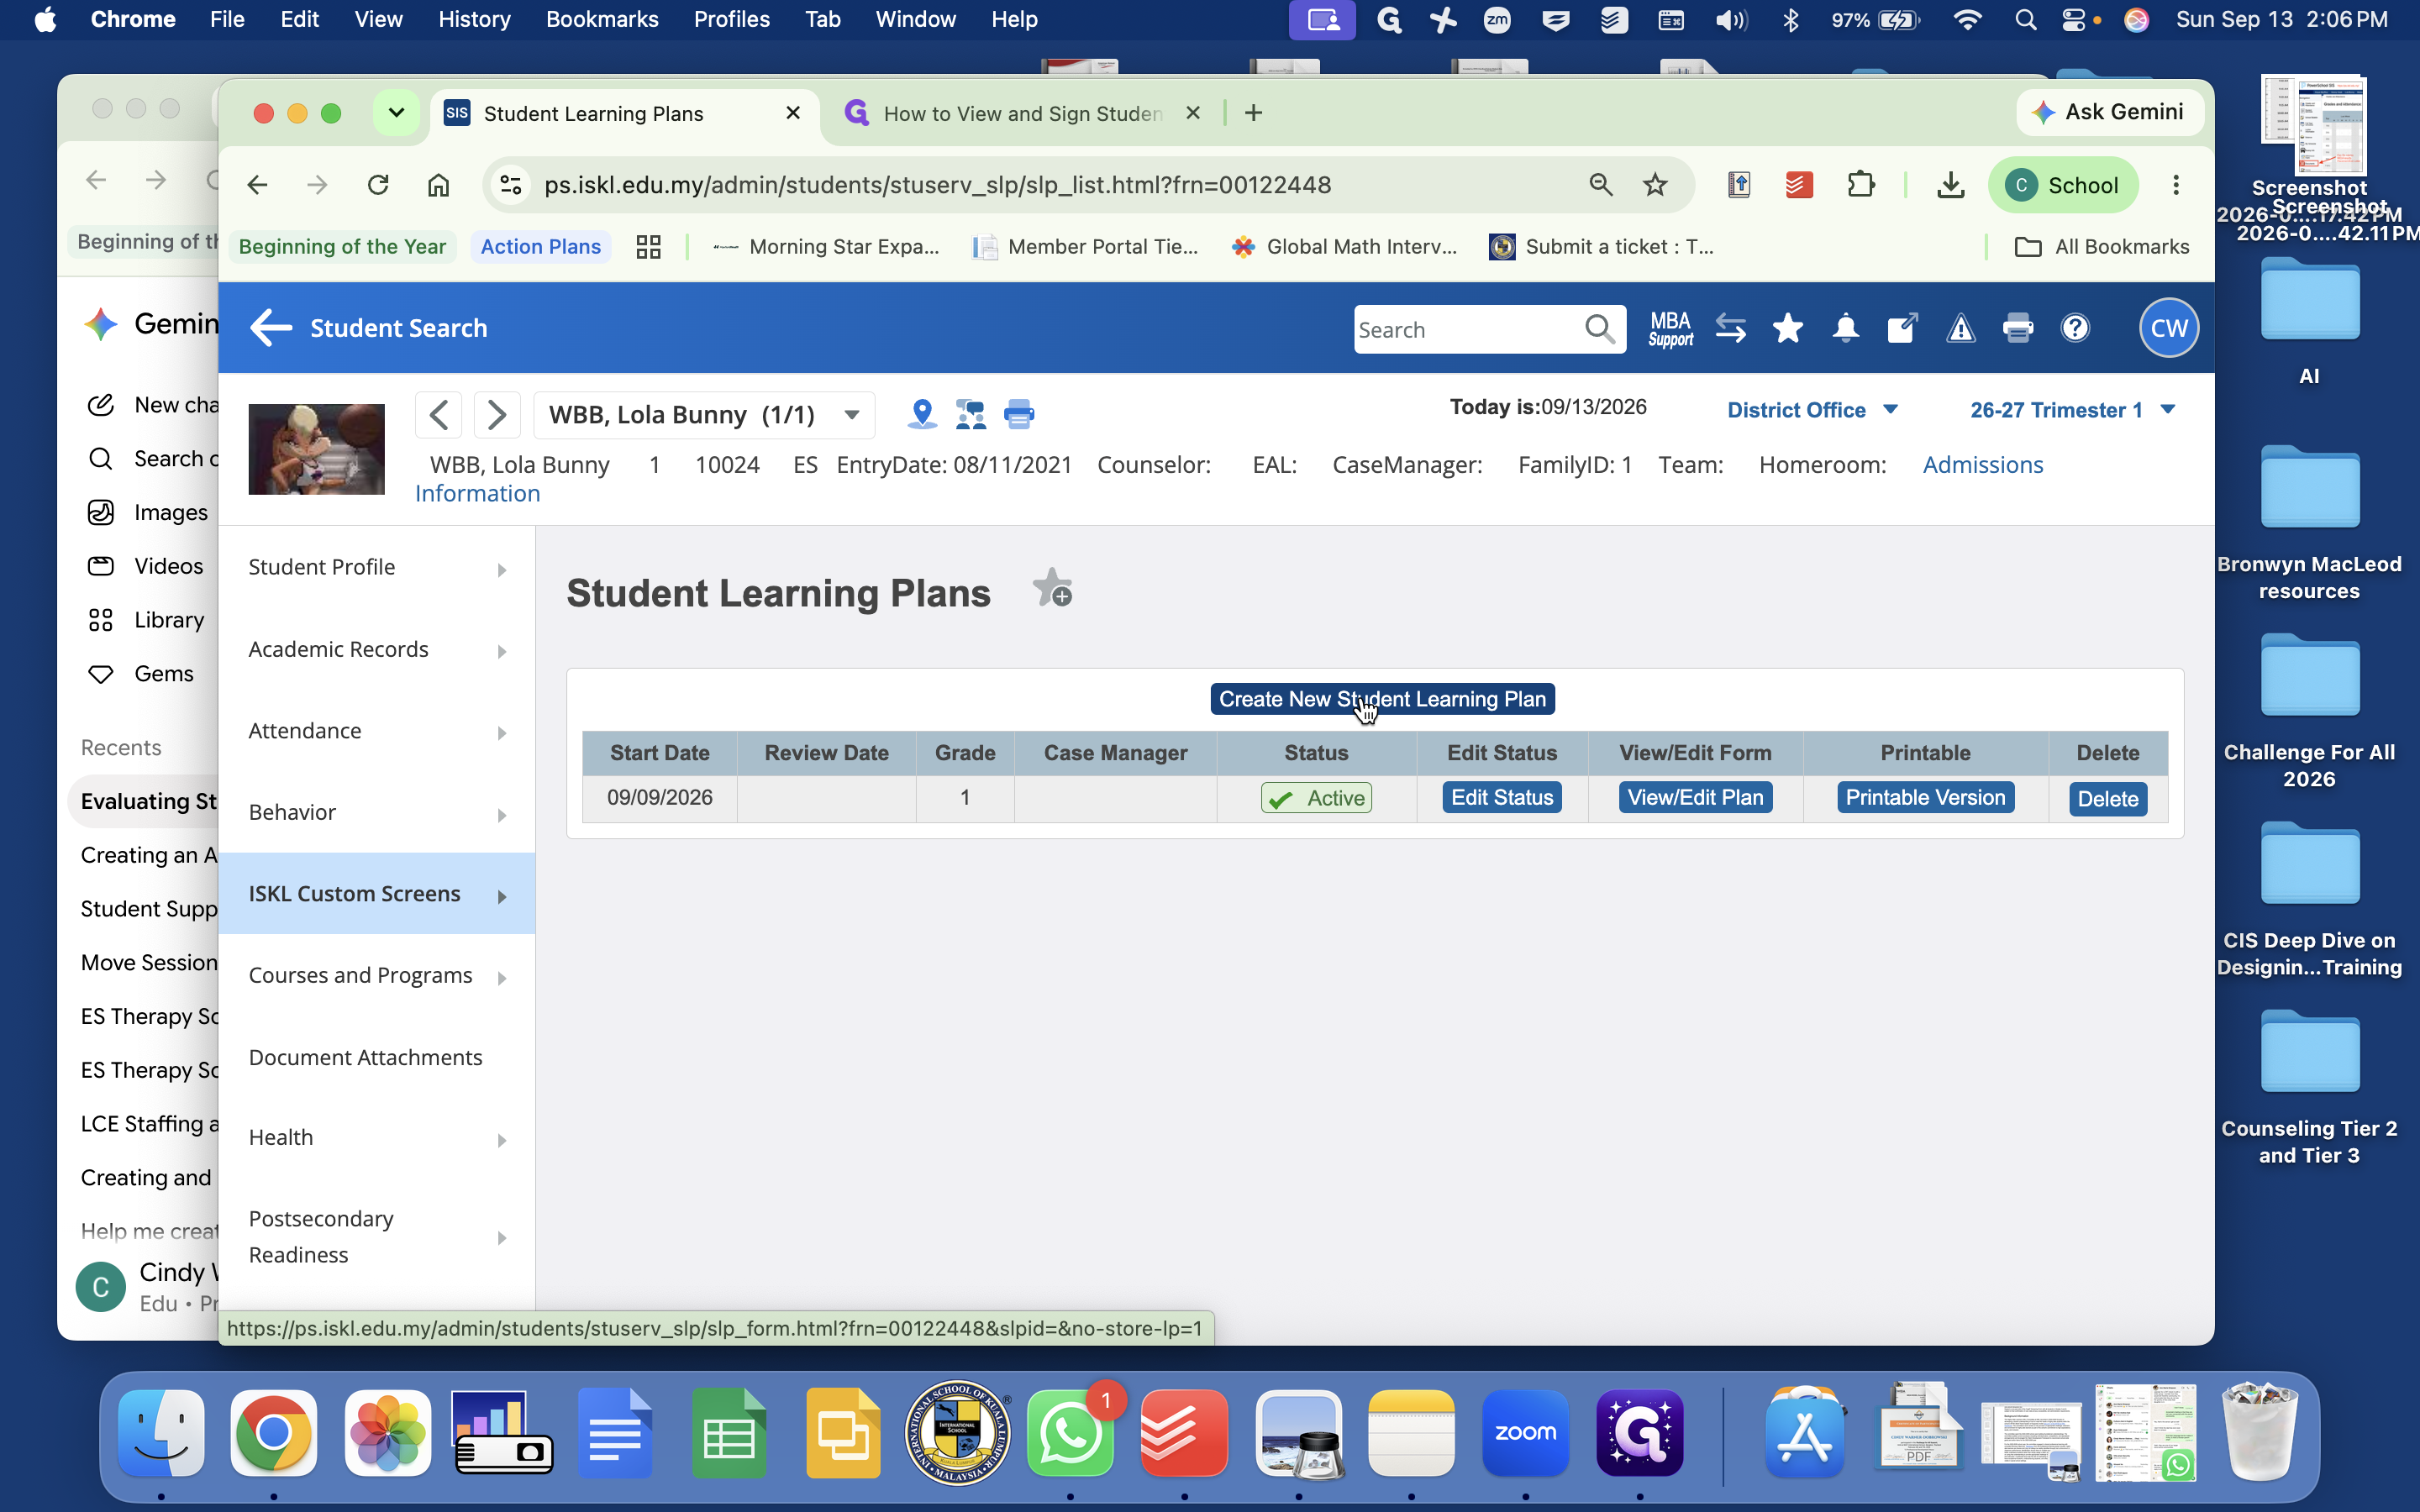
Task: Click Delete button for the plan
Action: 2107,799
